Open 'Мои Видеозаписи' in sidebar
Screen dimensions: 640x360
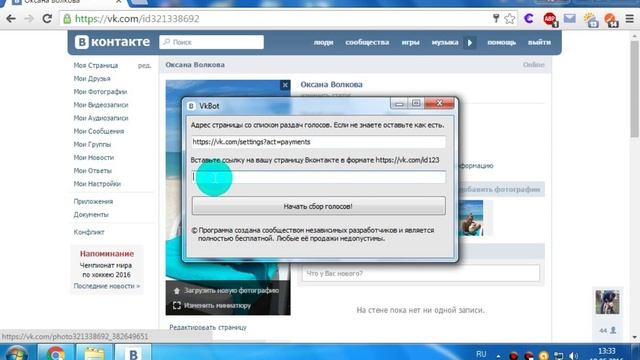coord(101,105)
